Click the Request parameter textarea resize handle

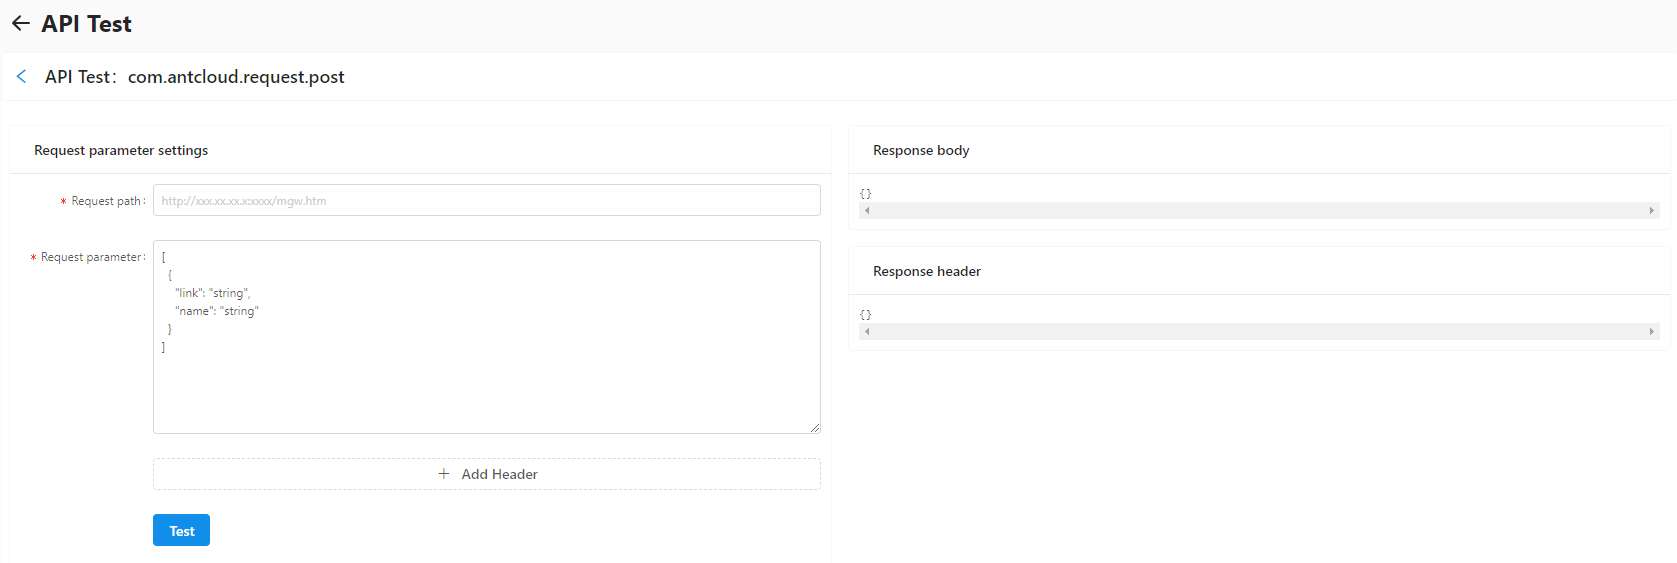point(815,428)
